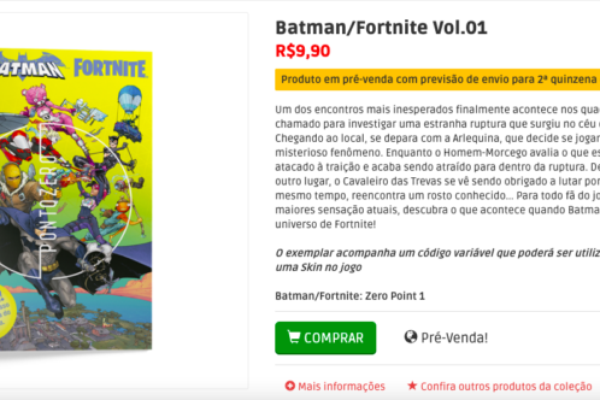Click the product description paragraph
Screen dimensions: 600x400
pyautogui.click(x=437, y=167)
